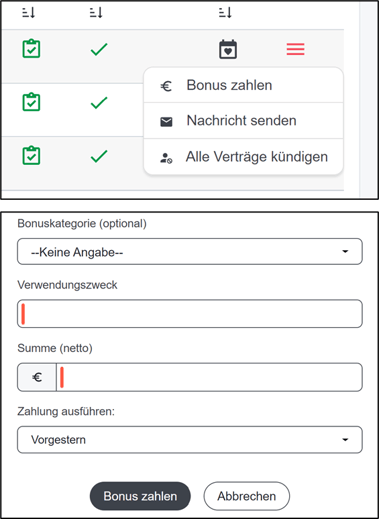
Task: Click the calendar heart icon
Action: [228, 49]
